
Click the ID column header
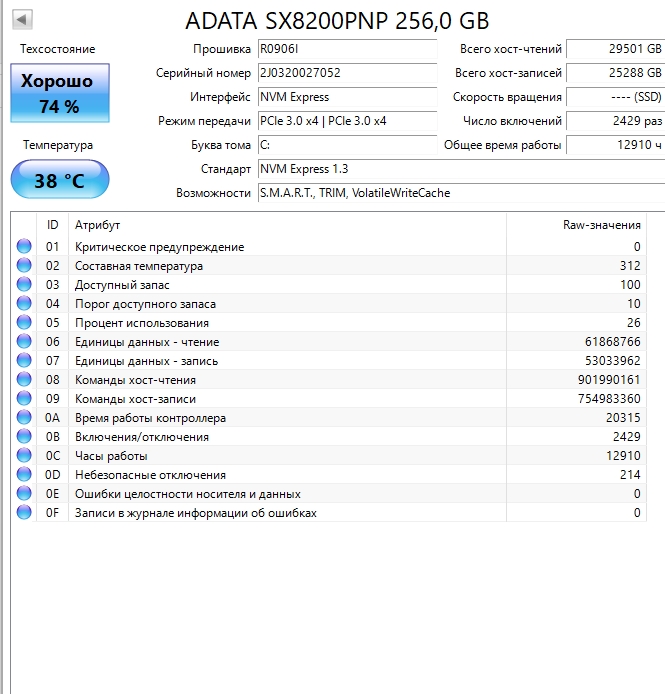(x=52, y=225)
